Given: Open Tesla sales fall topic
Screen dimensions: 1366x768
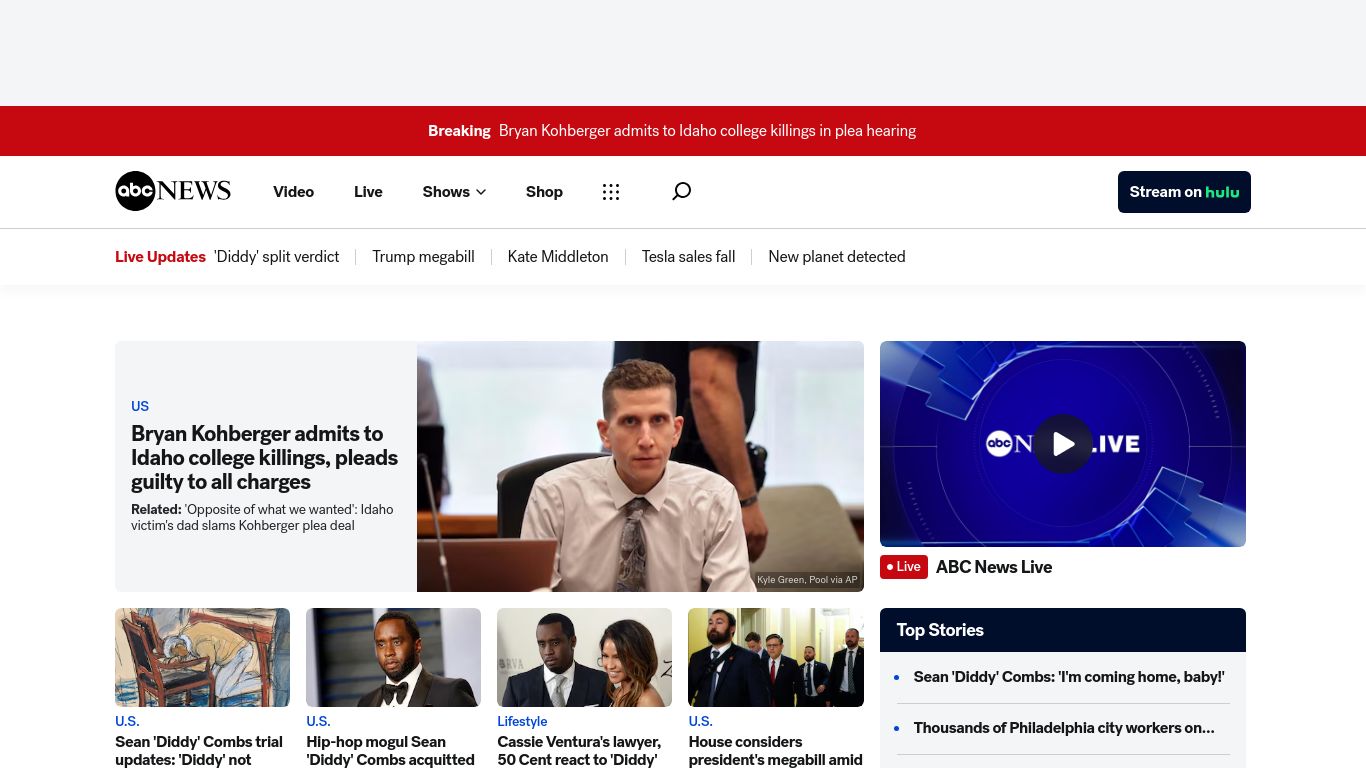Looking at the screenshot, I should tap(688, 257).
